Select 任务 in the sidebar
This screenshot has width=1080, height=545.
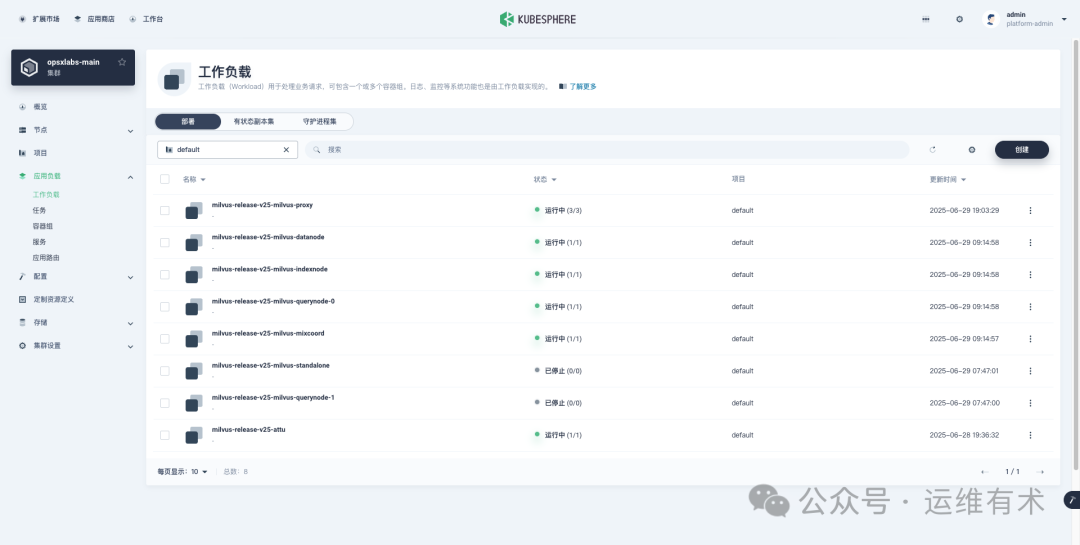(x=39, y=211)
